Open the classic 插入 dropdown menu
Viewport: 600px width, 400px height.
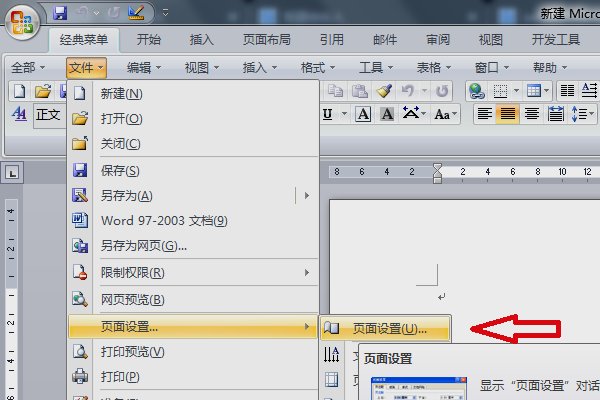pyautogui.click(x=260, y=68)
